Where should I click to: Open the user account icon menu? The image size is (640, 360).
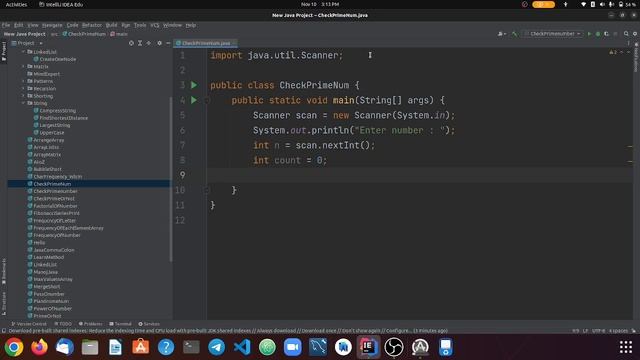502,34
